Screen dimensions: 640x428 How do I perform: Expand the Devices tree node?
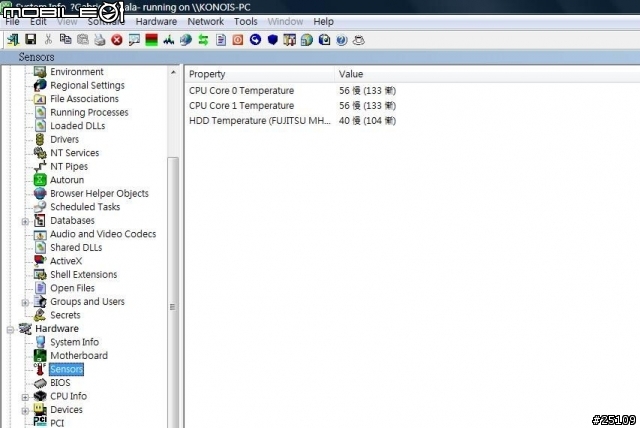(x=25, y=410)
